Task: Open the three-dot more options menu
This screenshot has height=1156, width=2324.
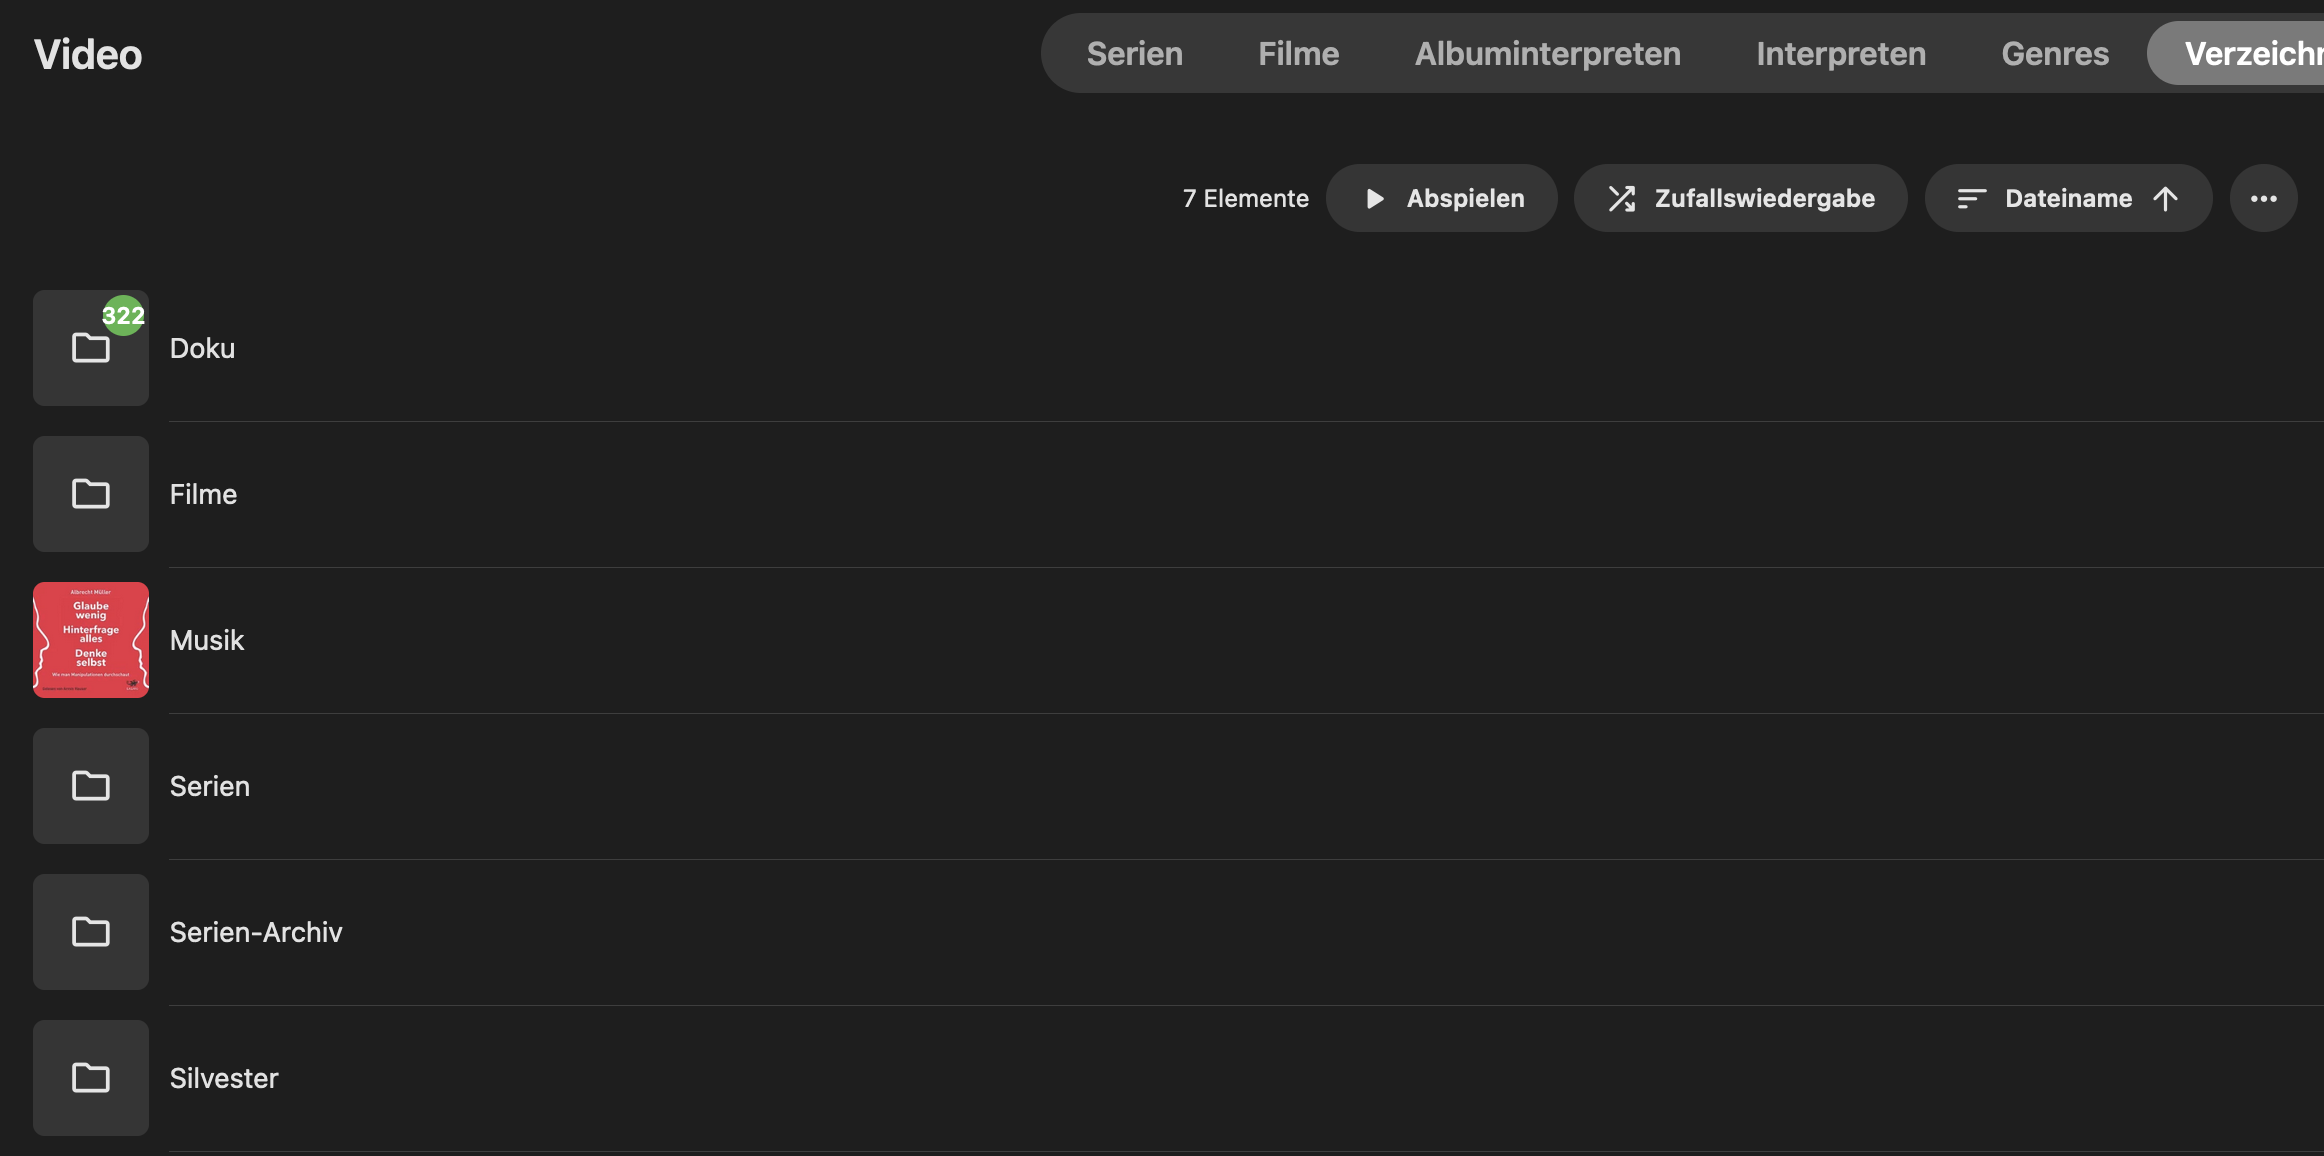Action: tap(2263, 199)
